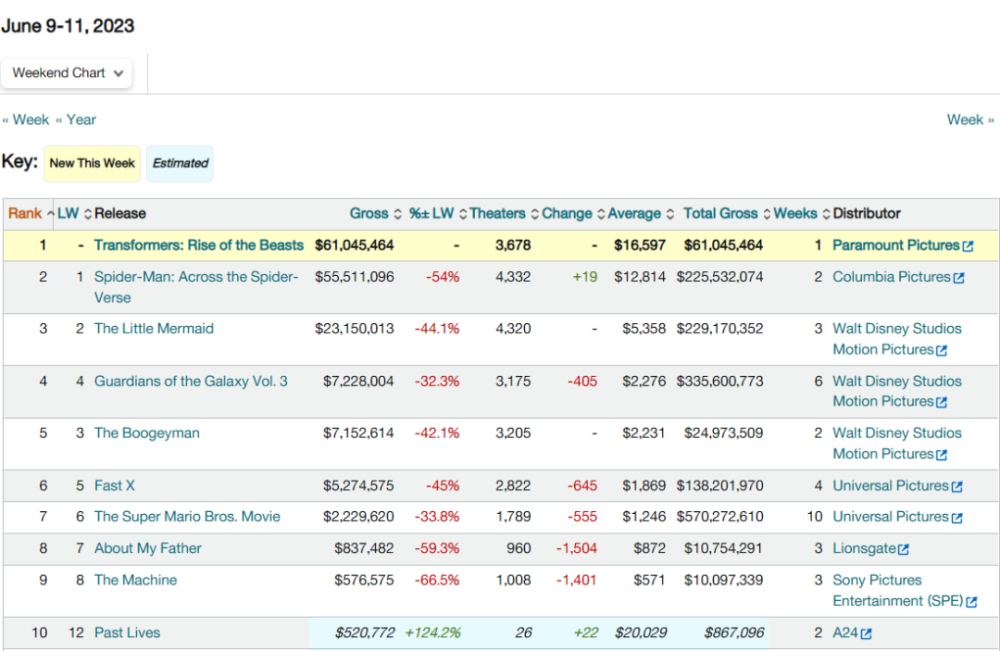Click Universal Pictures external icon for Super Mario Bros.
Screen dimensions: 1000x651
[957, 518]
